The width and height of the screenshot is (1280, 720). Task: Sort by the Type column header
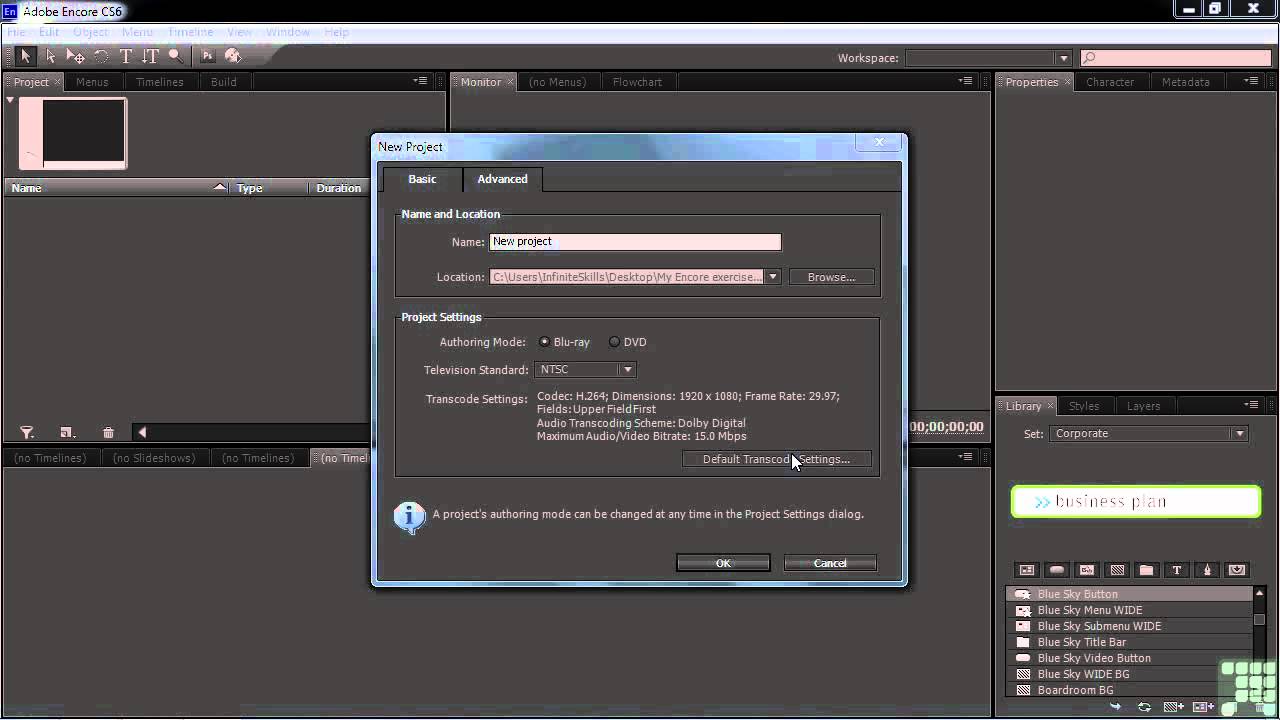(x=270, y=188)
